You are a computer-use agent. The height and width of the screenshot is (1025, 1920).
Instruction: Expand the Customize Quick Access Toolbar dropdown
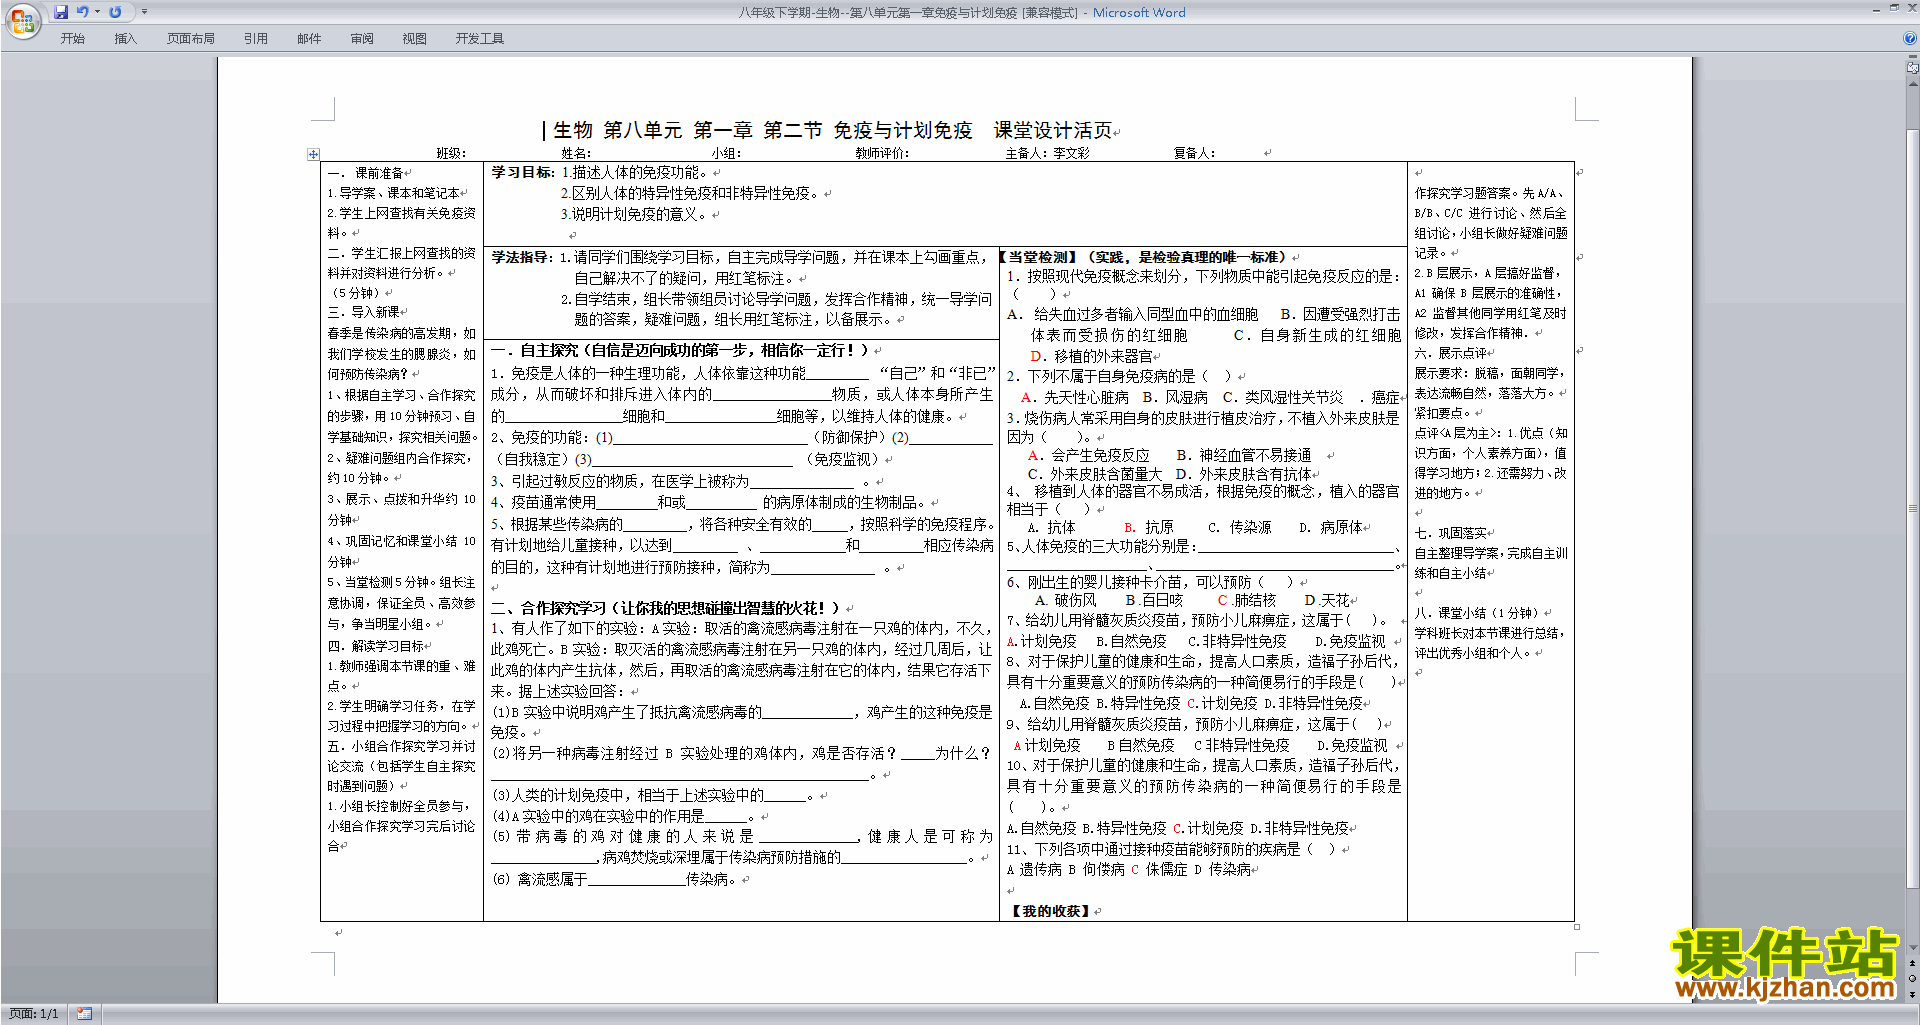click(144, 12)
